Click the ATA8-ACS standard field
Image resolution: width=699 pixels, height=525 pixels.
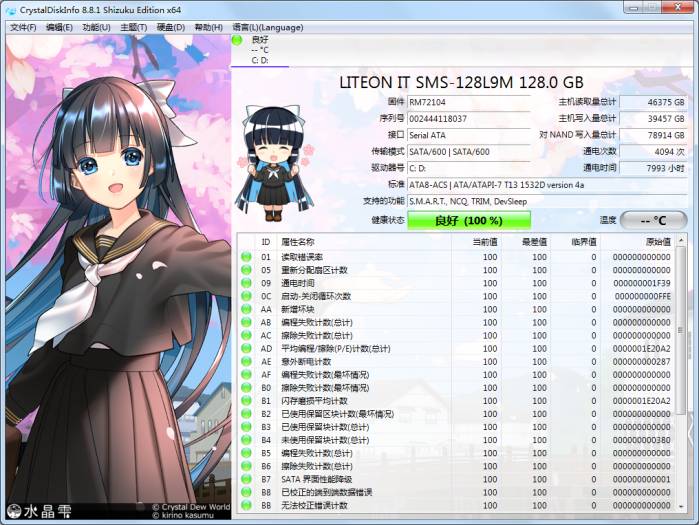(x=547, y=185)
